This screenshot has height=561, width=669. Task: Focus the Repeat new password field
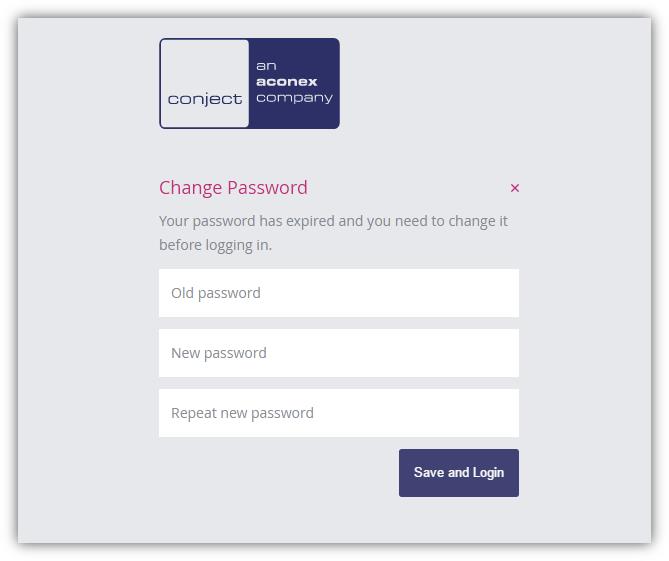[338, 413]
